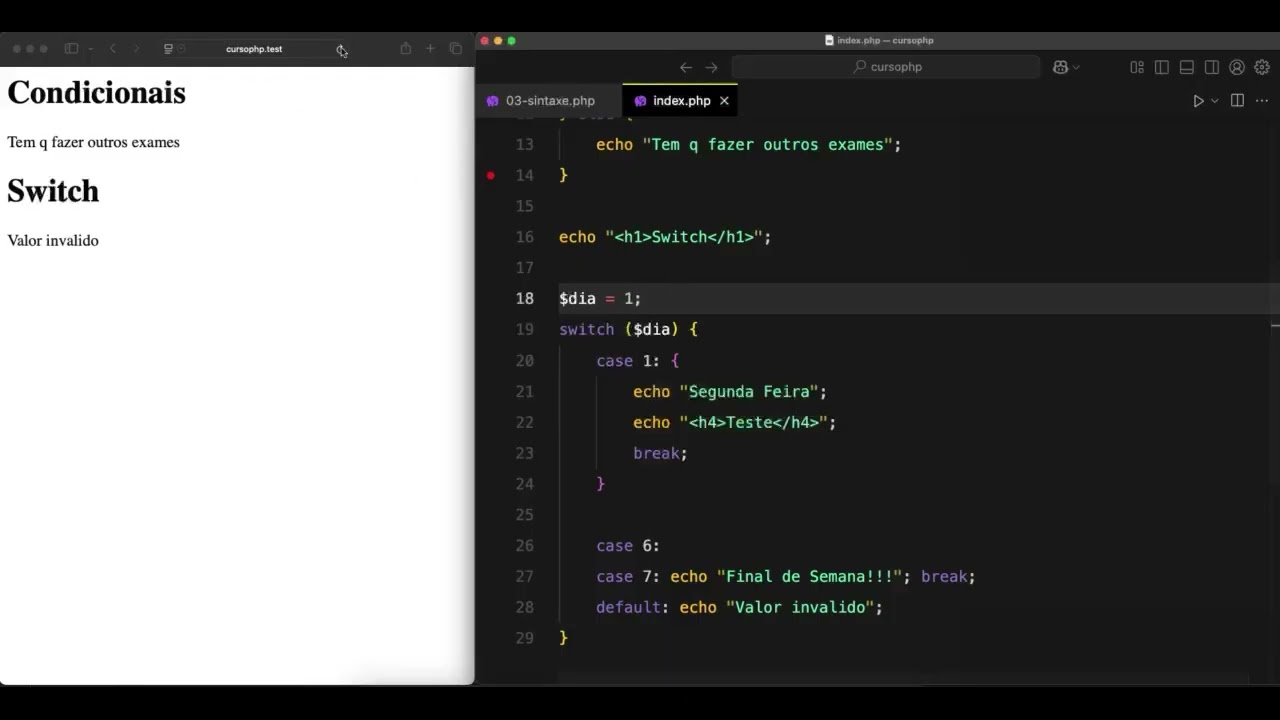The image size is (1280, 720).
Task: Toggle the bottom panel in VS Code
Action: pyautogui.click(x=1187, y=67)
